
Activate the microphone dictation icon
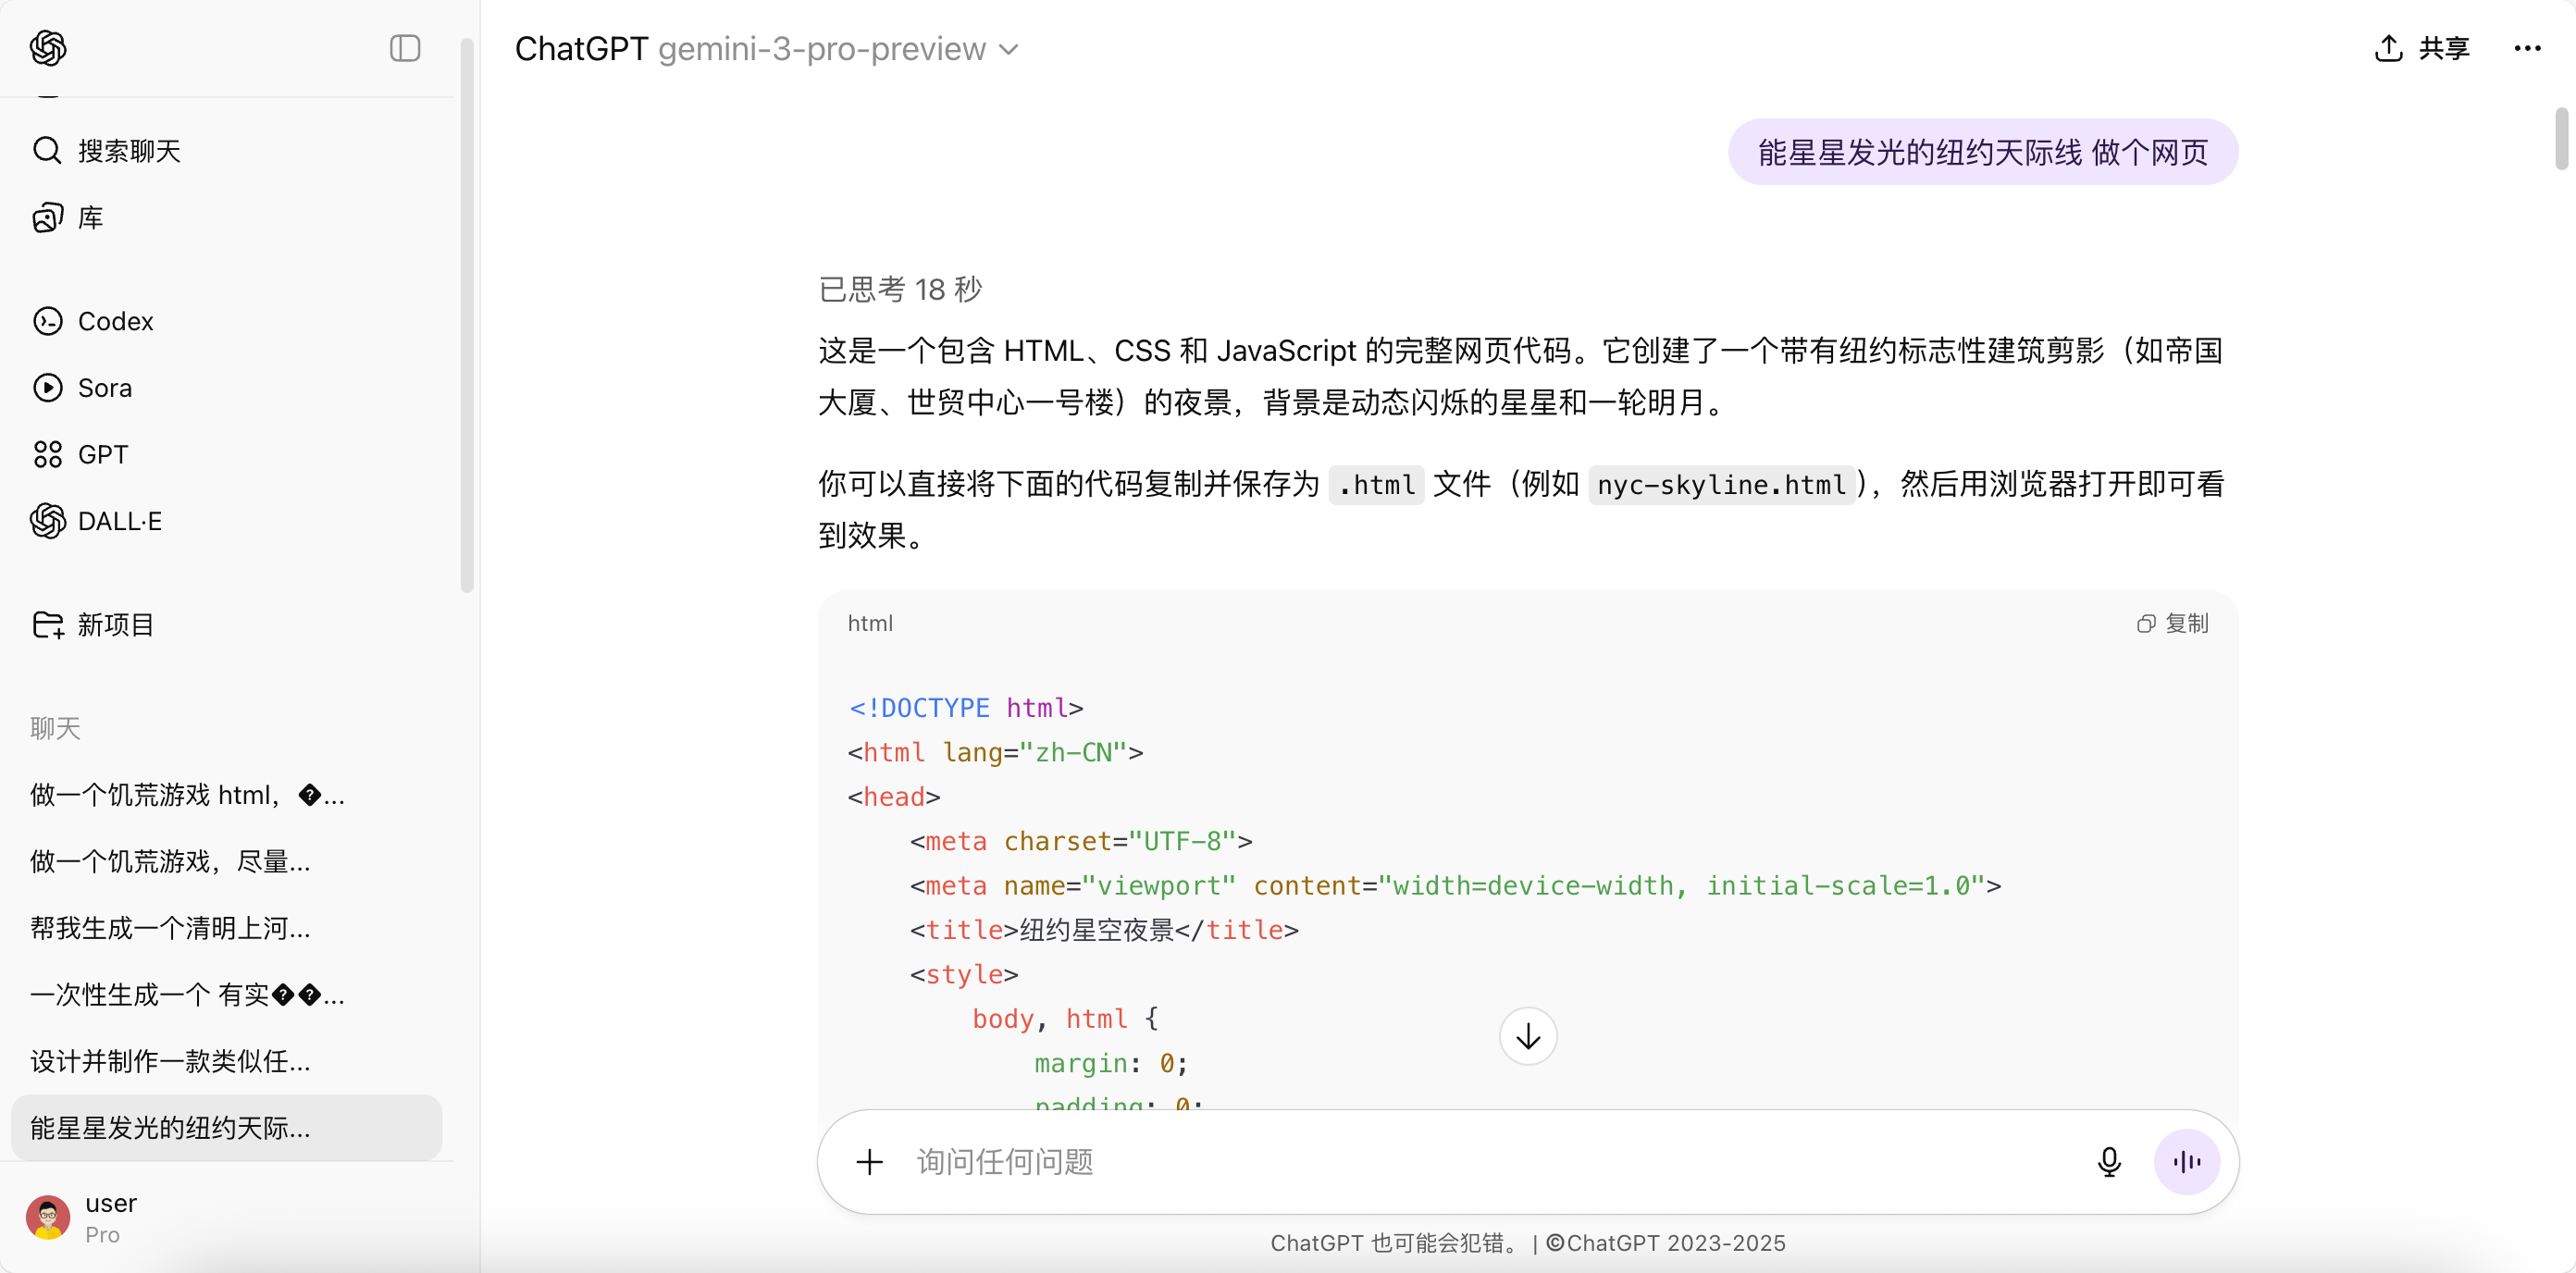[x=2109, y=1162]
